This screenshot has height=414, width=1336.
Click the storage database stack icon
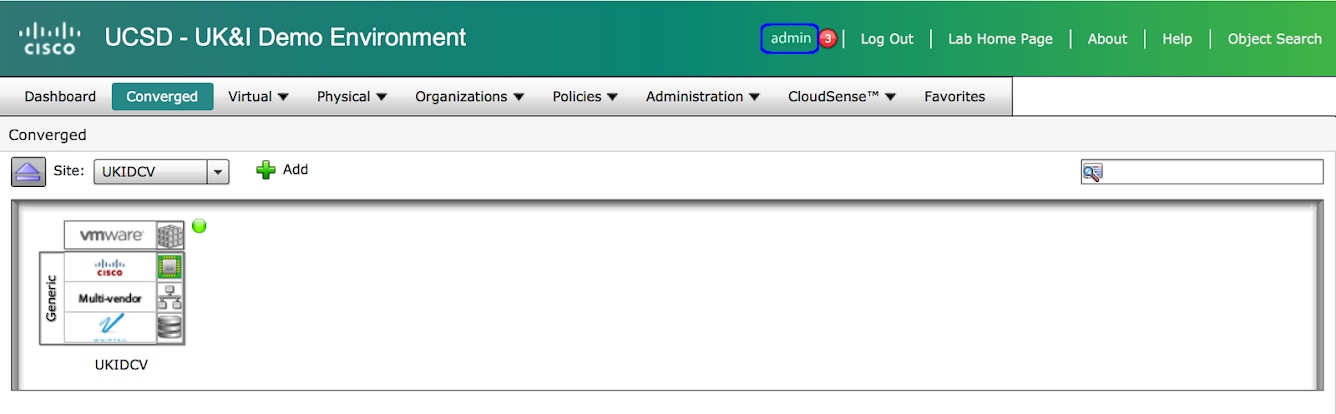(171, 328)
